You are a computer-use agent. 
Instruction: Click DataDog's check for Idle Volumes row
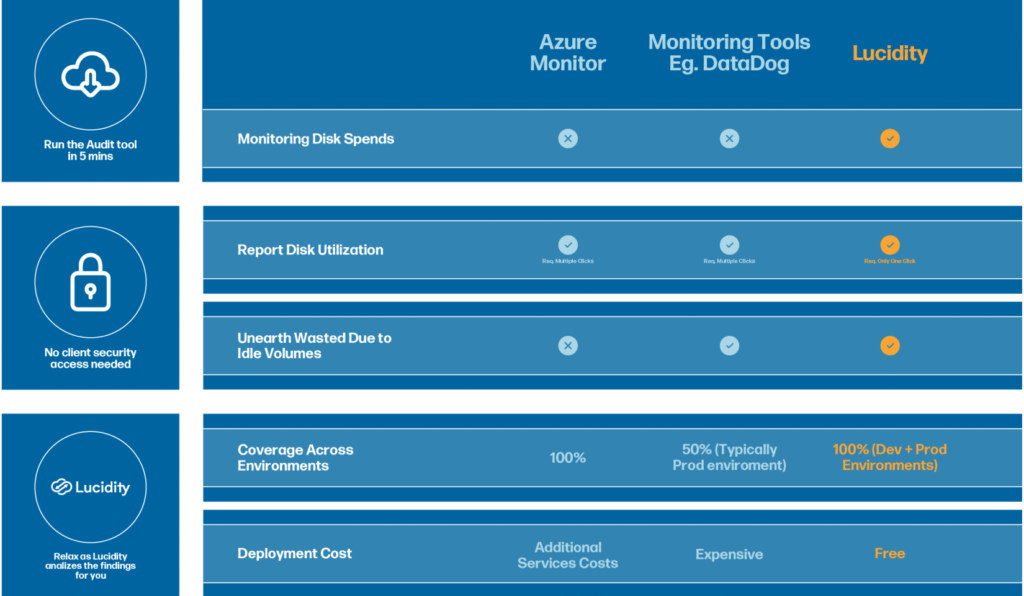(729, 346)
